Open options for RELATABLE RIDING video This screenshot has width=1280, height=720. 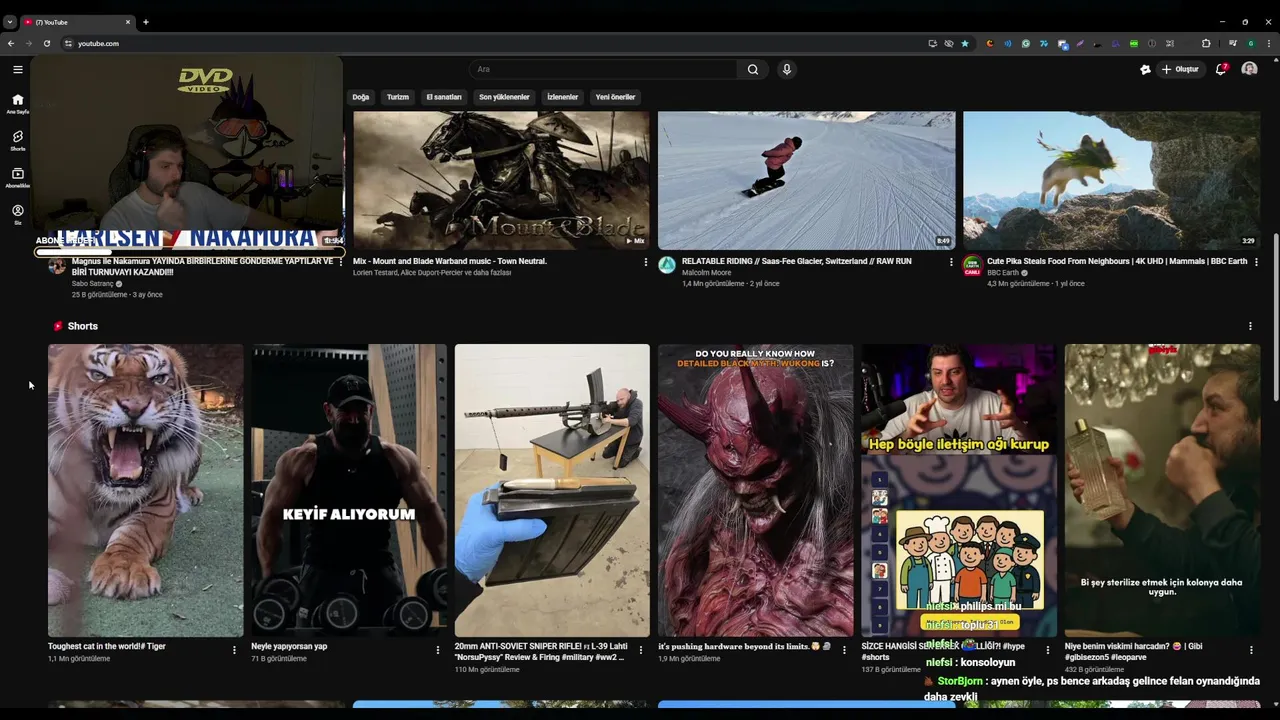point(951,262)
